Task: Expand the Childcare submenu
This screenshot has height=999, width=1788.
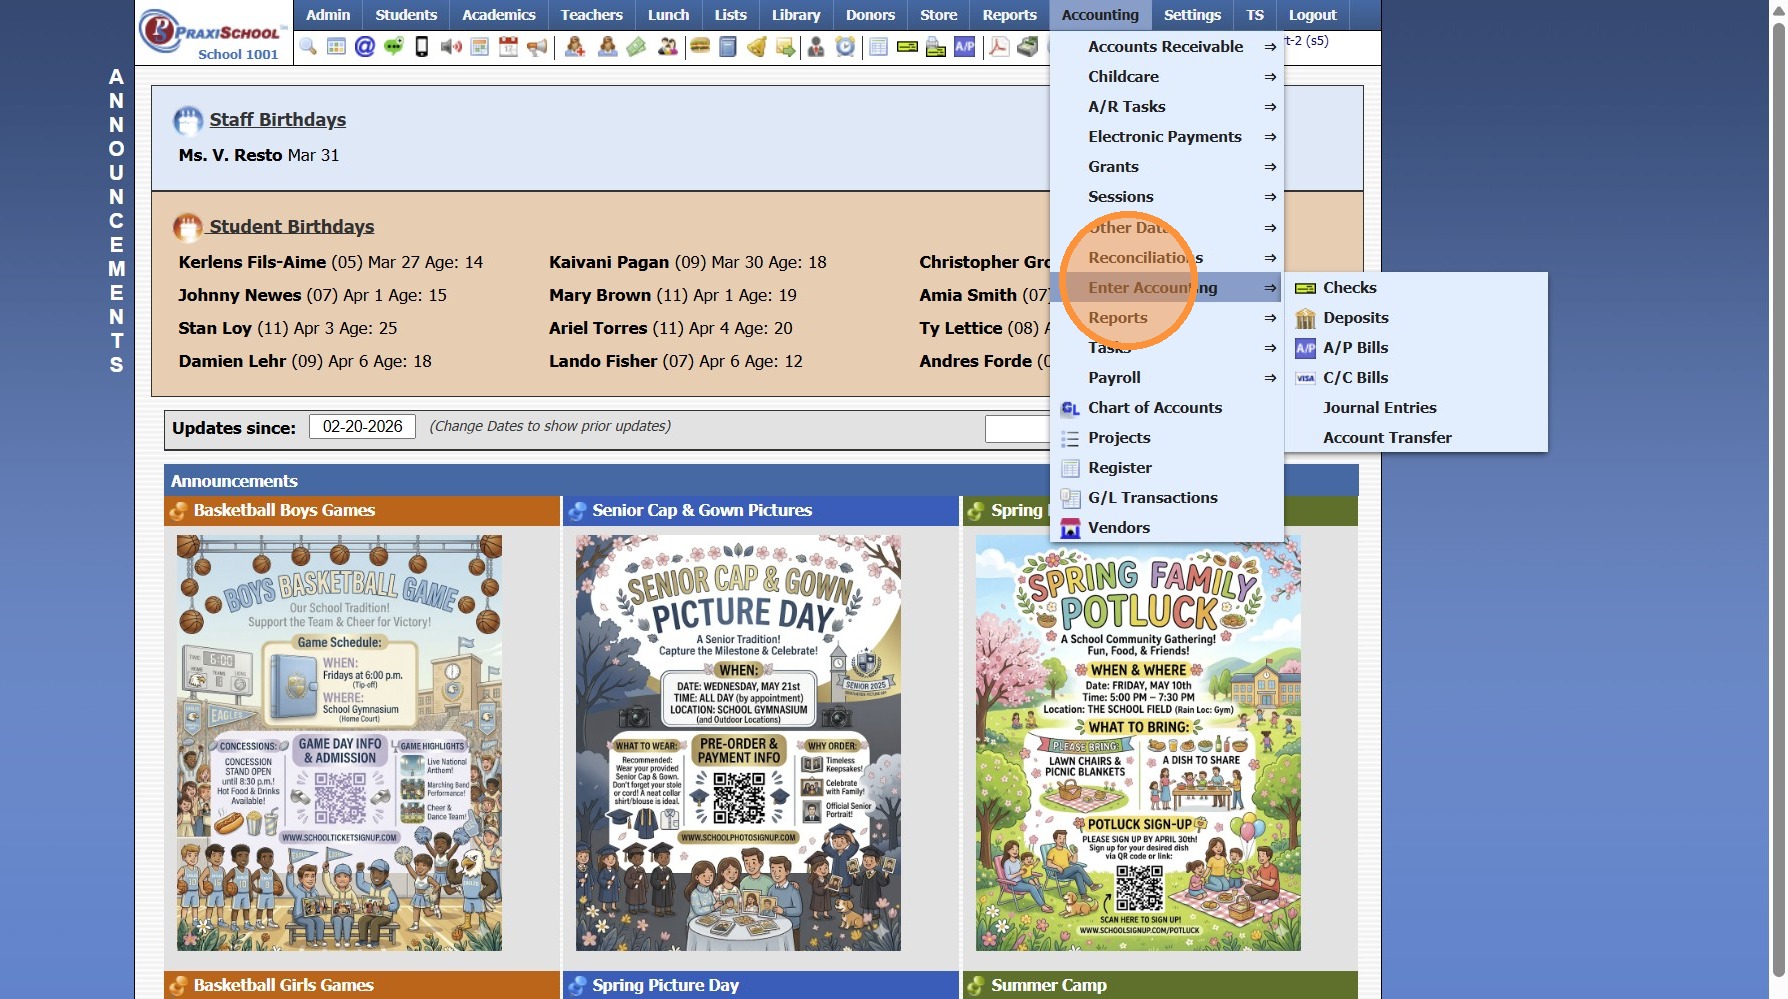Action: tap(1167, 77)
